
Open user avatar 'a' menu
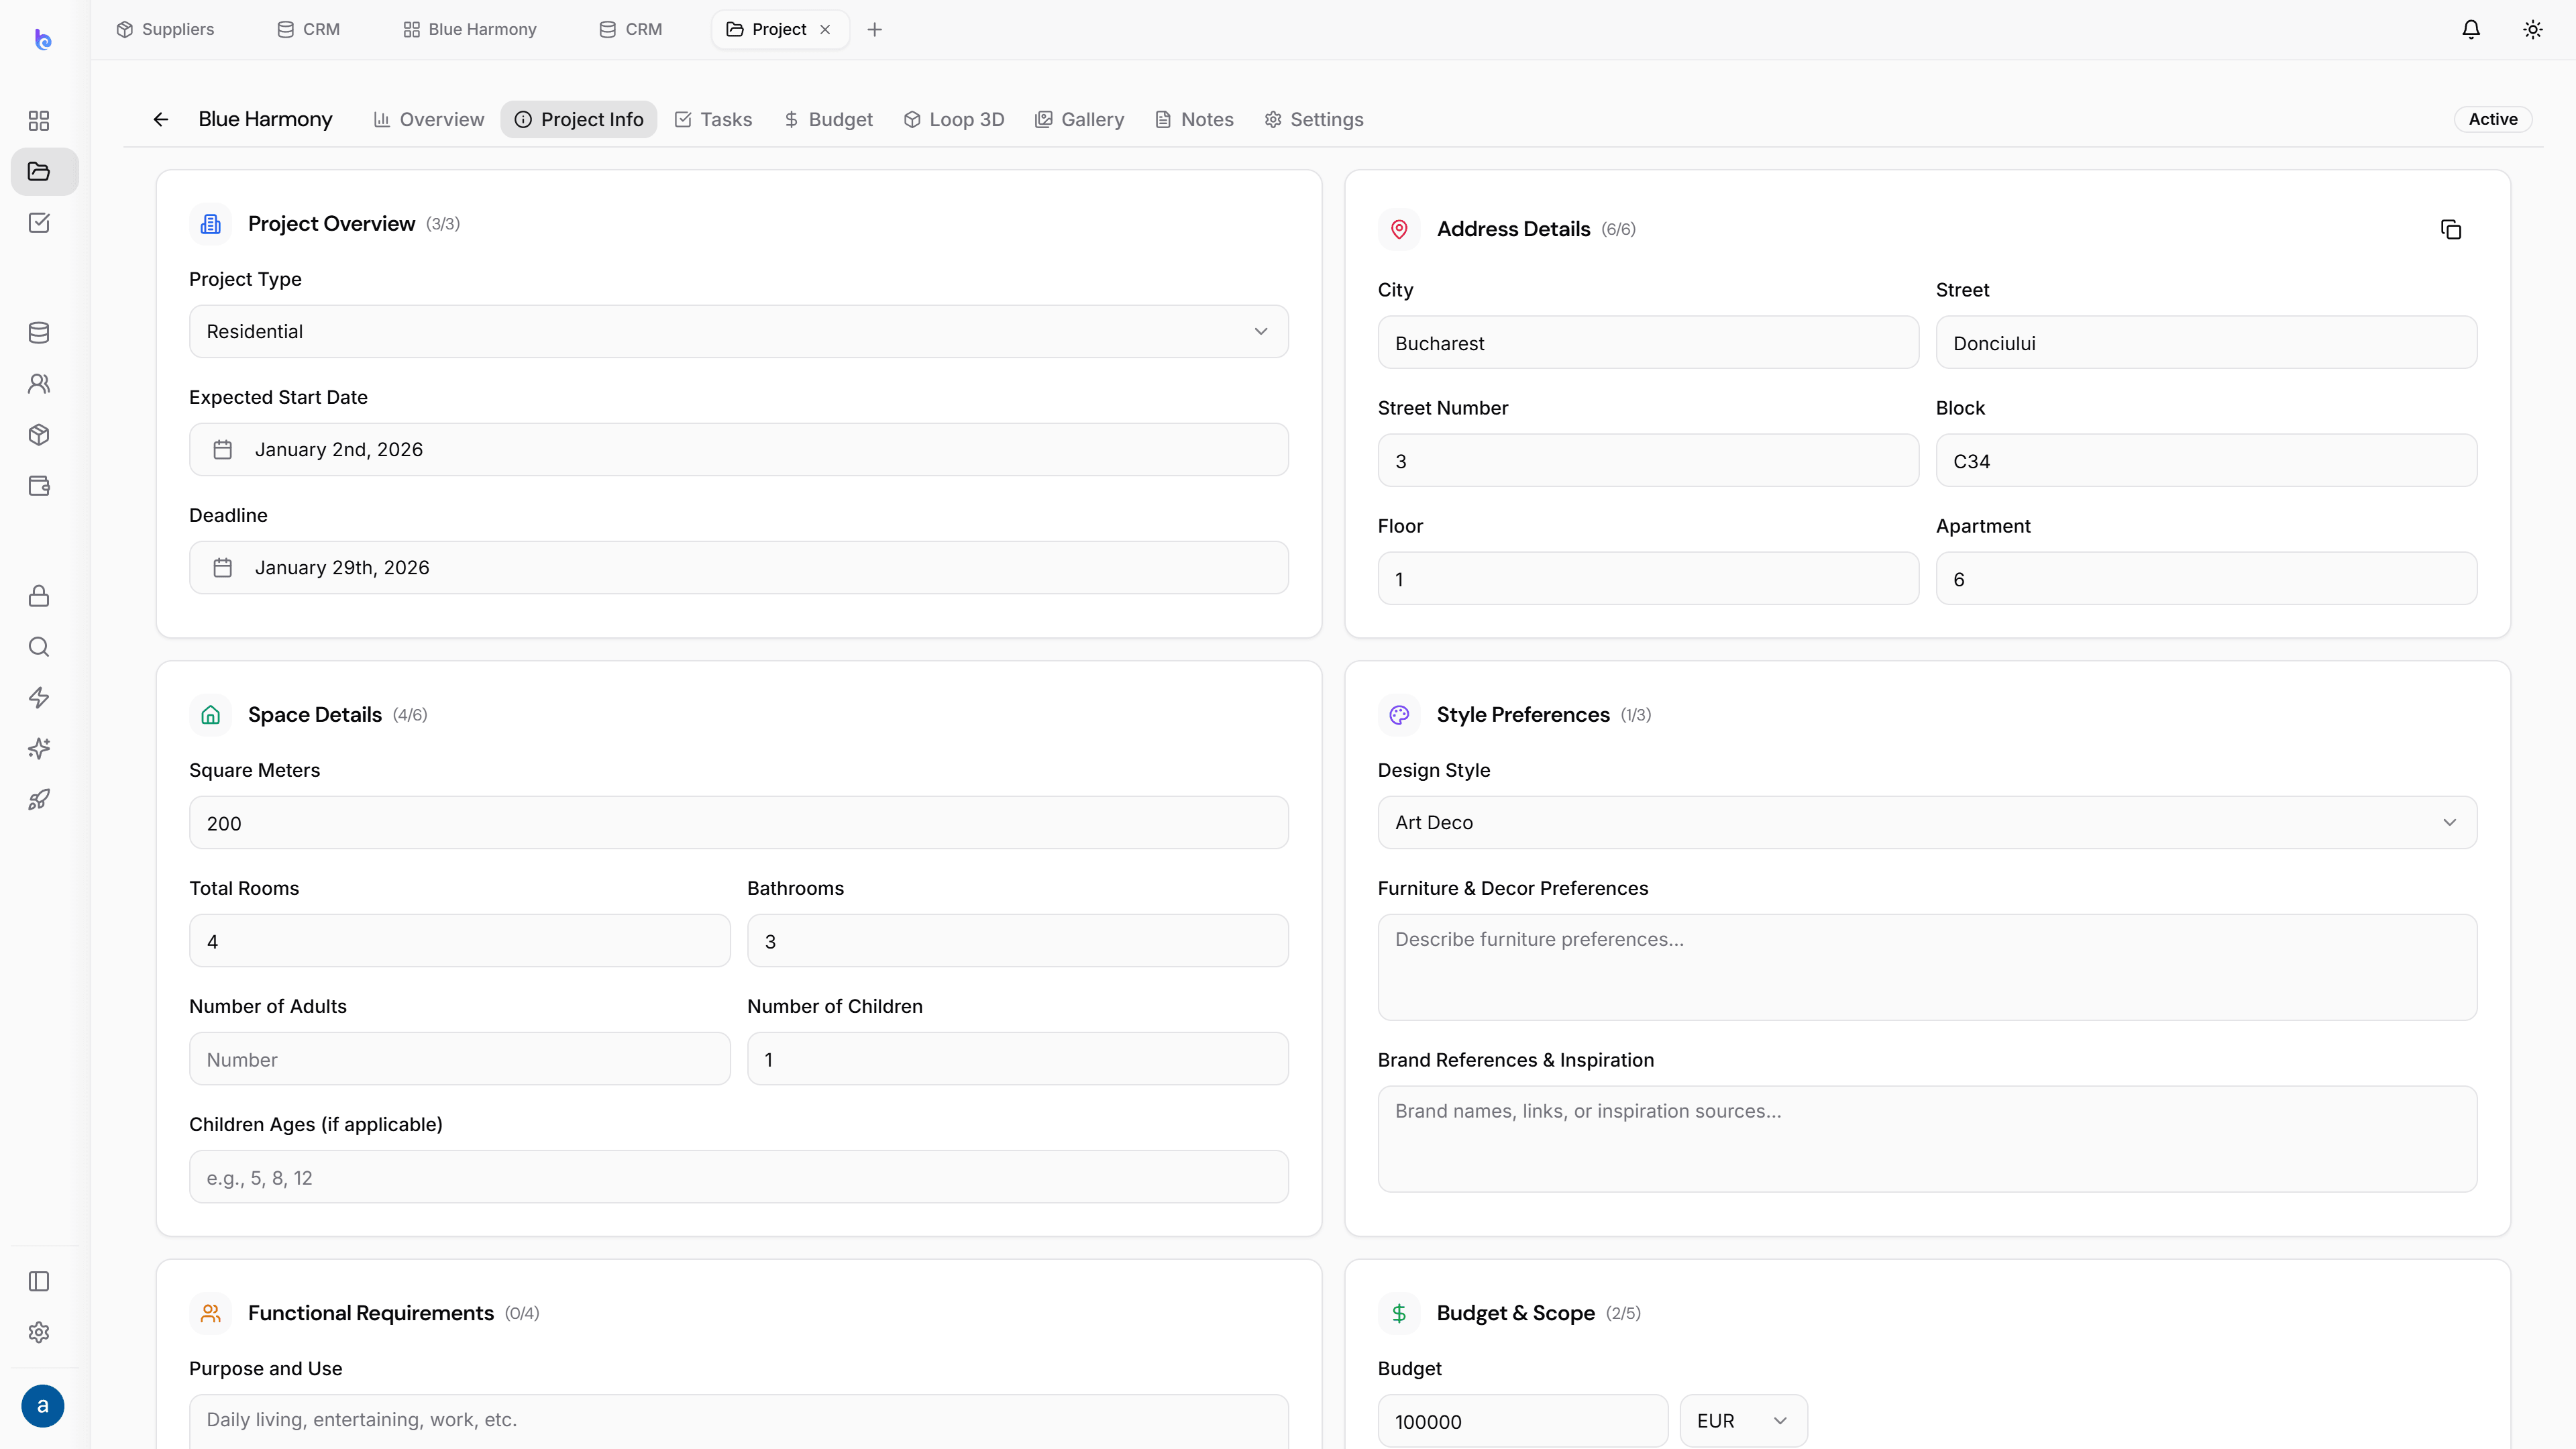(x=43, y=1406)
